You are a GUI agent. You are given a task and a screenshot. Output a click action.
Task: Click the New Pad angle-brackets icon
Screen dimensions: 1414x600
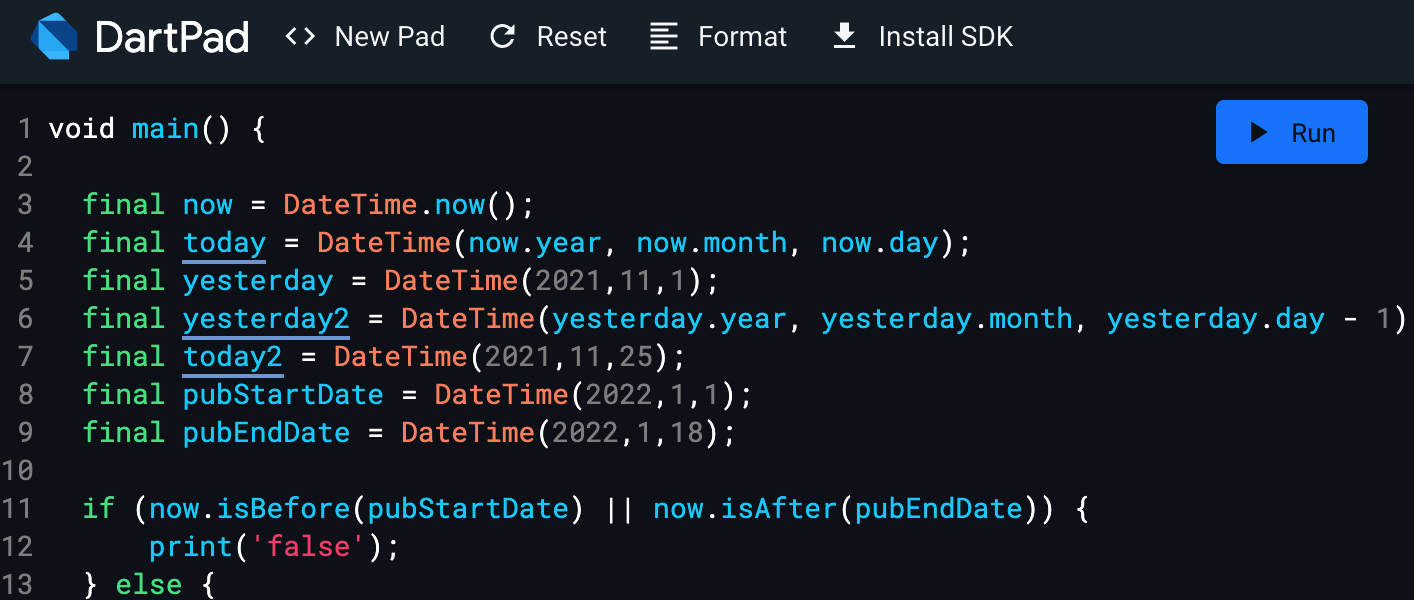[300, 38]
